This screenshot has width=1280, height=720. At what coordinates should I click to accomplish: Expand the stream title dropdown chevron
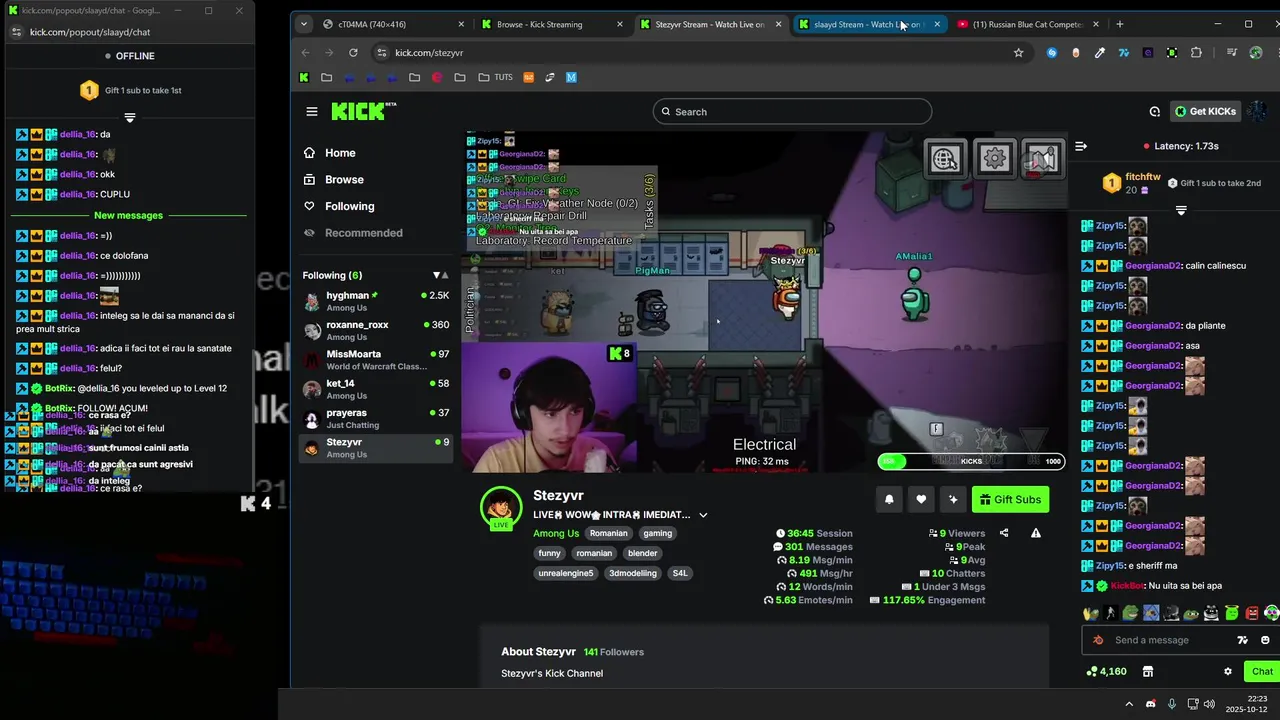pyautogui.click(x=703, y=515)
